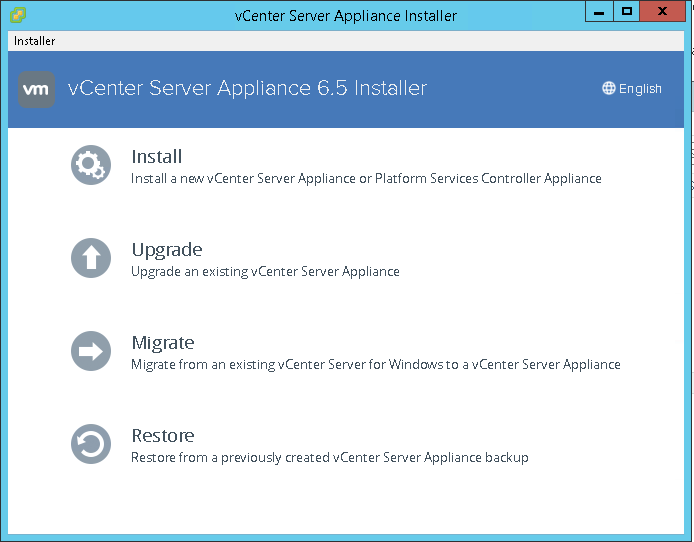The height and width of the screenshot is (542, 694).
Task: Click the Migrate right-arrow icon
Action: 91,351
